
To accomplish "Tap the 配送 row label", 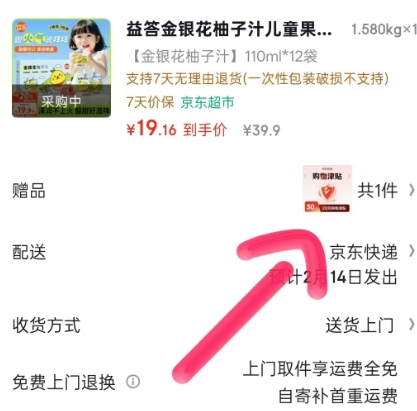I will 29,252.
